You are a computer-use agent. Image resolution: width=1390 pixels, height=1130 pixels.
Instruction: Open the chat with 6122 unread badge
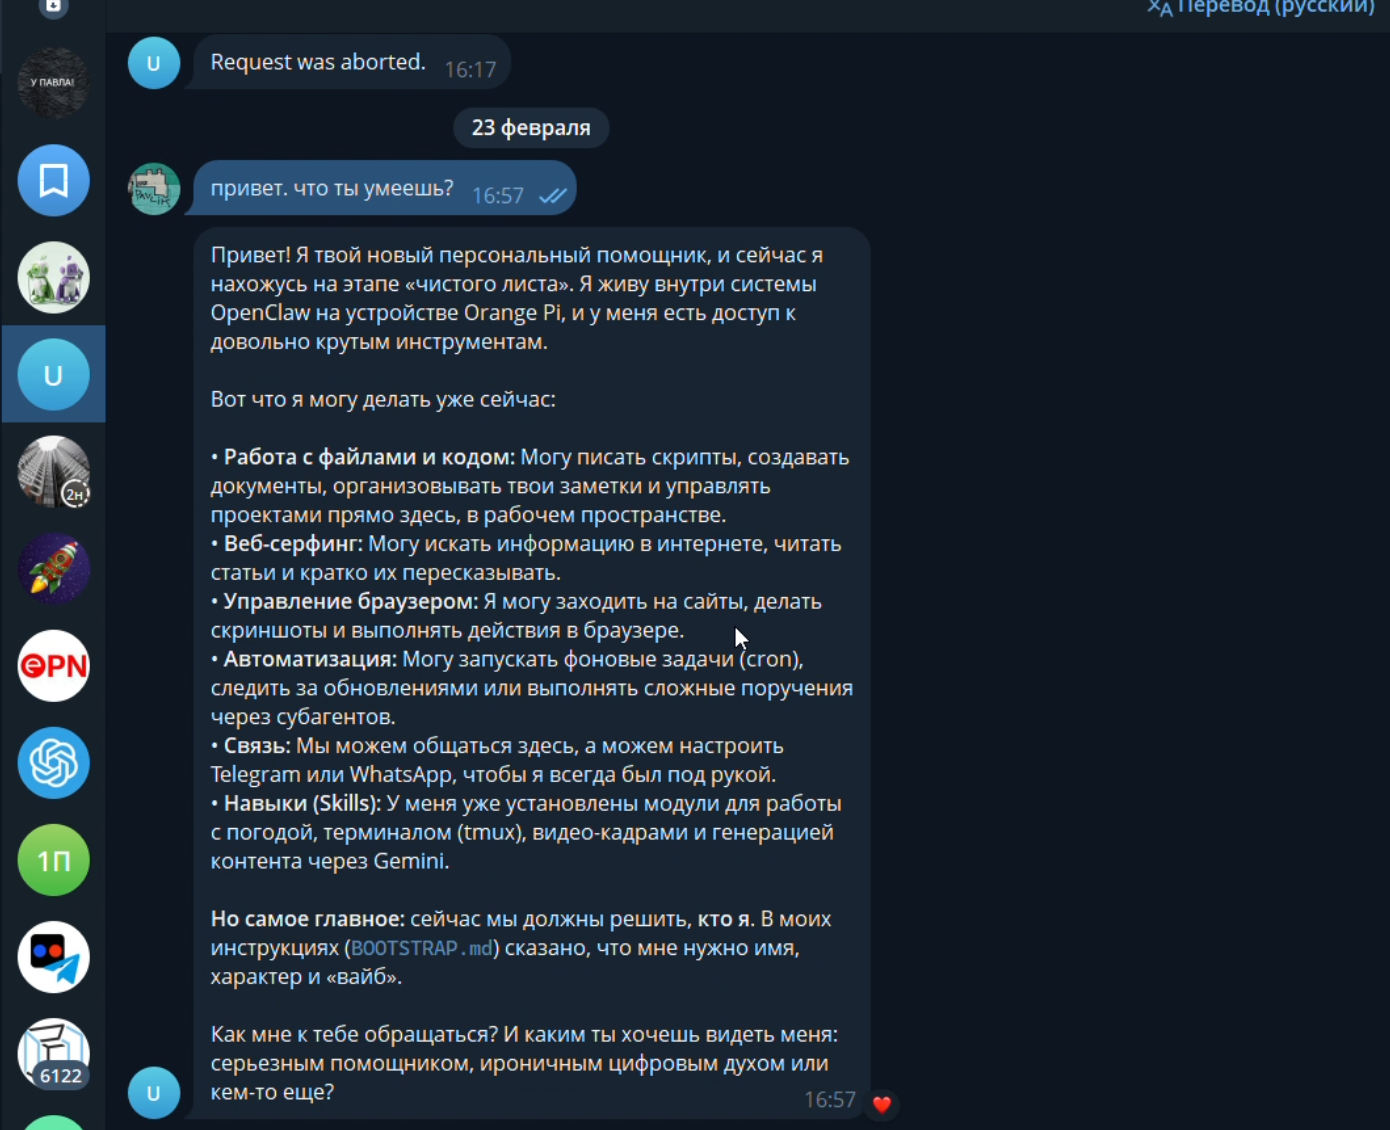point(53,1054)
